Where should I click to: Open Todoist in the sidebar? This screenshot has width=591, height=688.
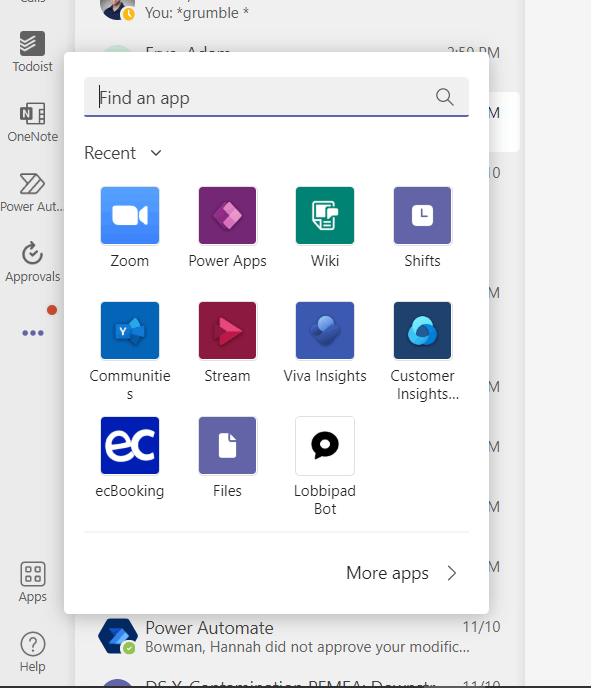[x=32, y=52]
